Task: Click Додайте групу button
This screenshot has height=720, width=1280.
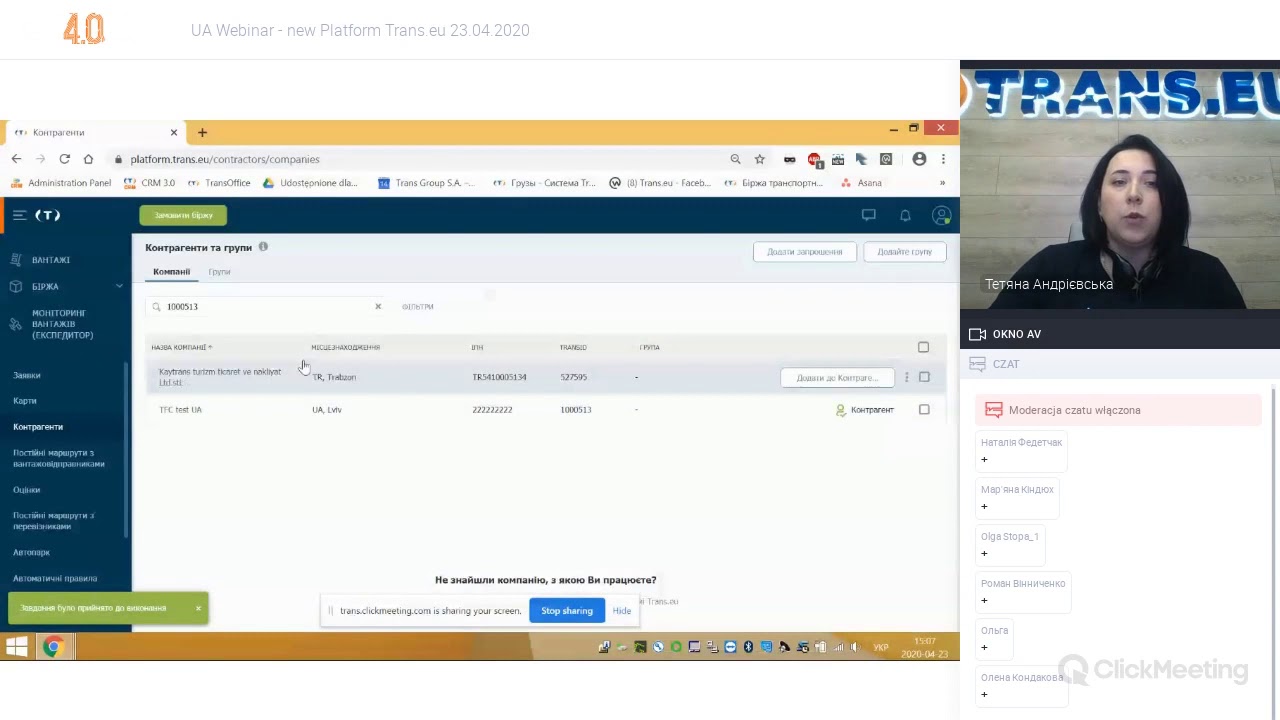Action: point(905,252)
